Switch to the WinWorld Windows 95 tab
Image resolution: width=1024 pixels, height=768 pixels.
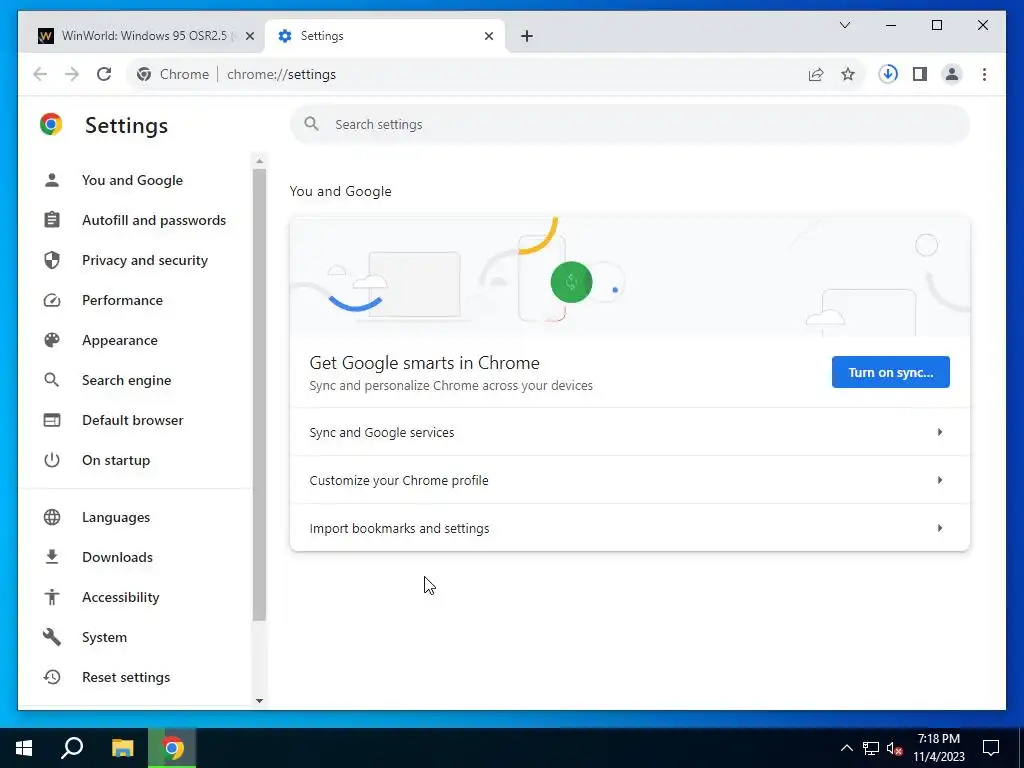[145, 36]
